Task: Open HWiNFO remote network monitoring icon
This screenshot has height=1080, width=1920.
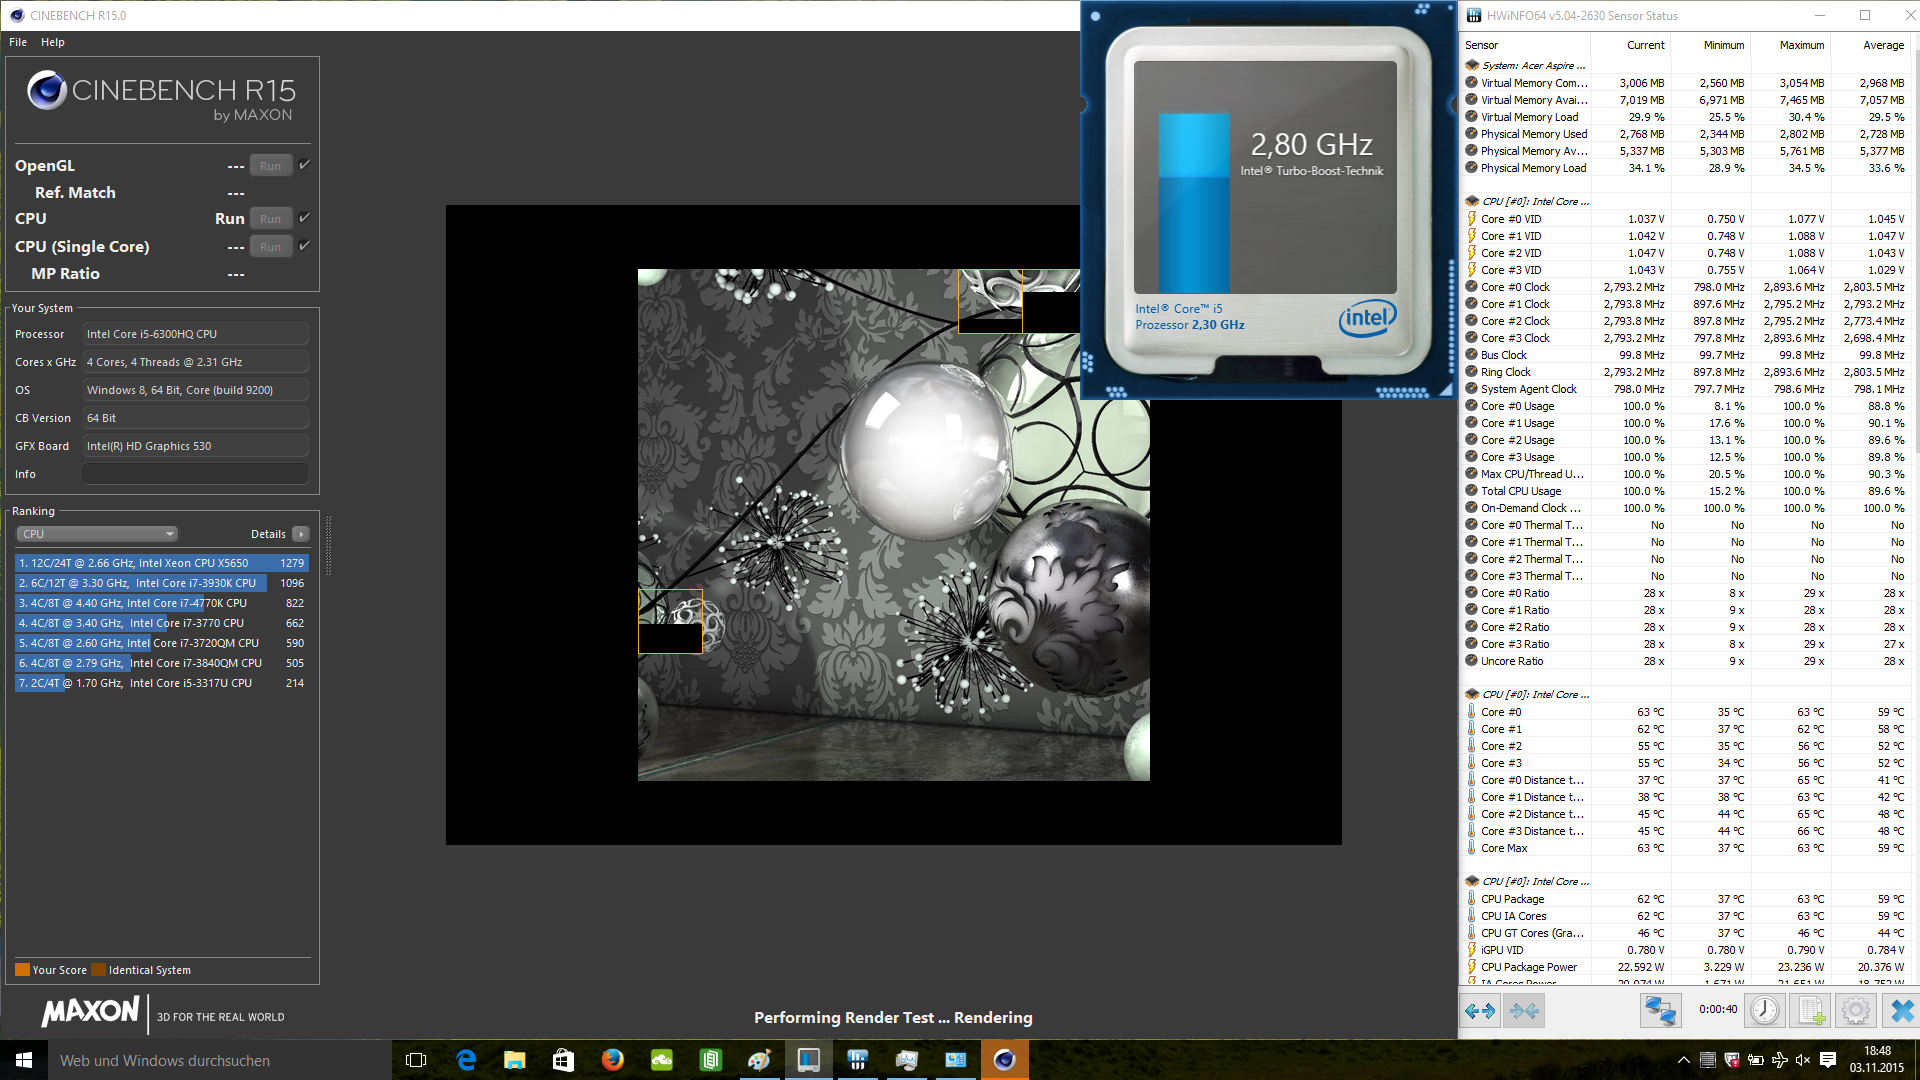Action: (x=1660, y=1011)
